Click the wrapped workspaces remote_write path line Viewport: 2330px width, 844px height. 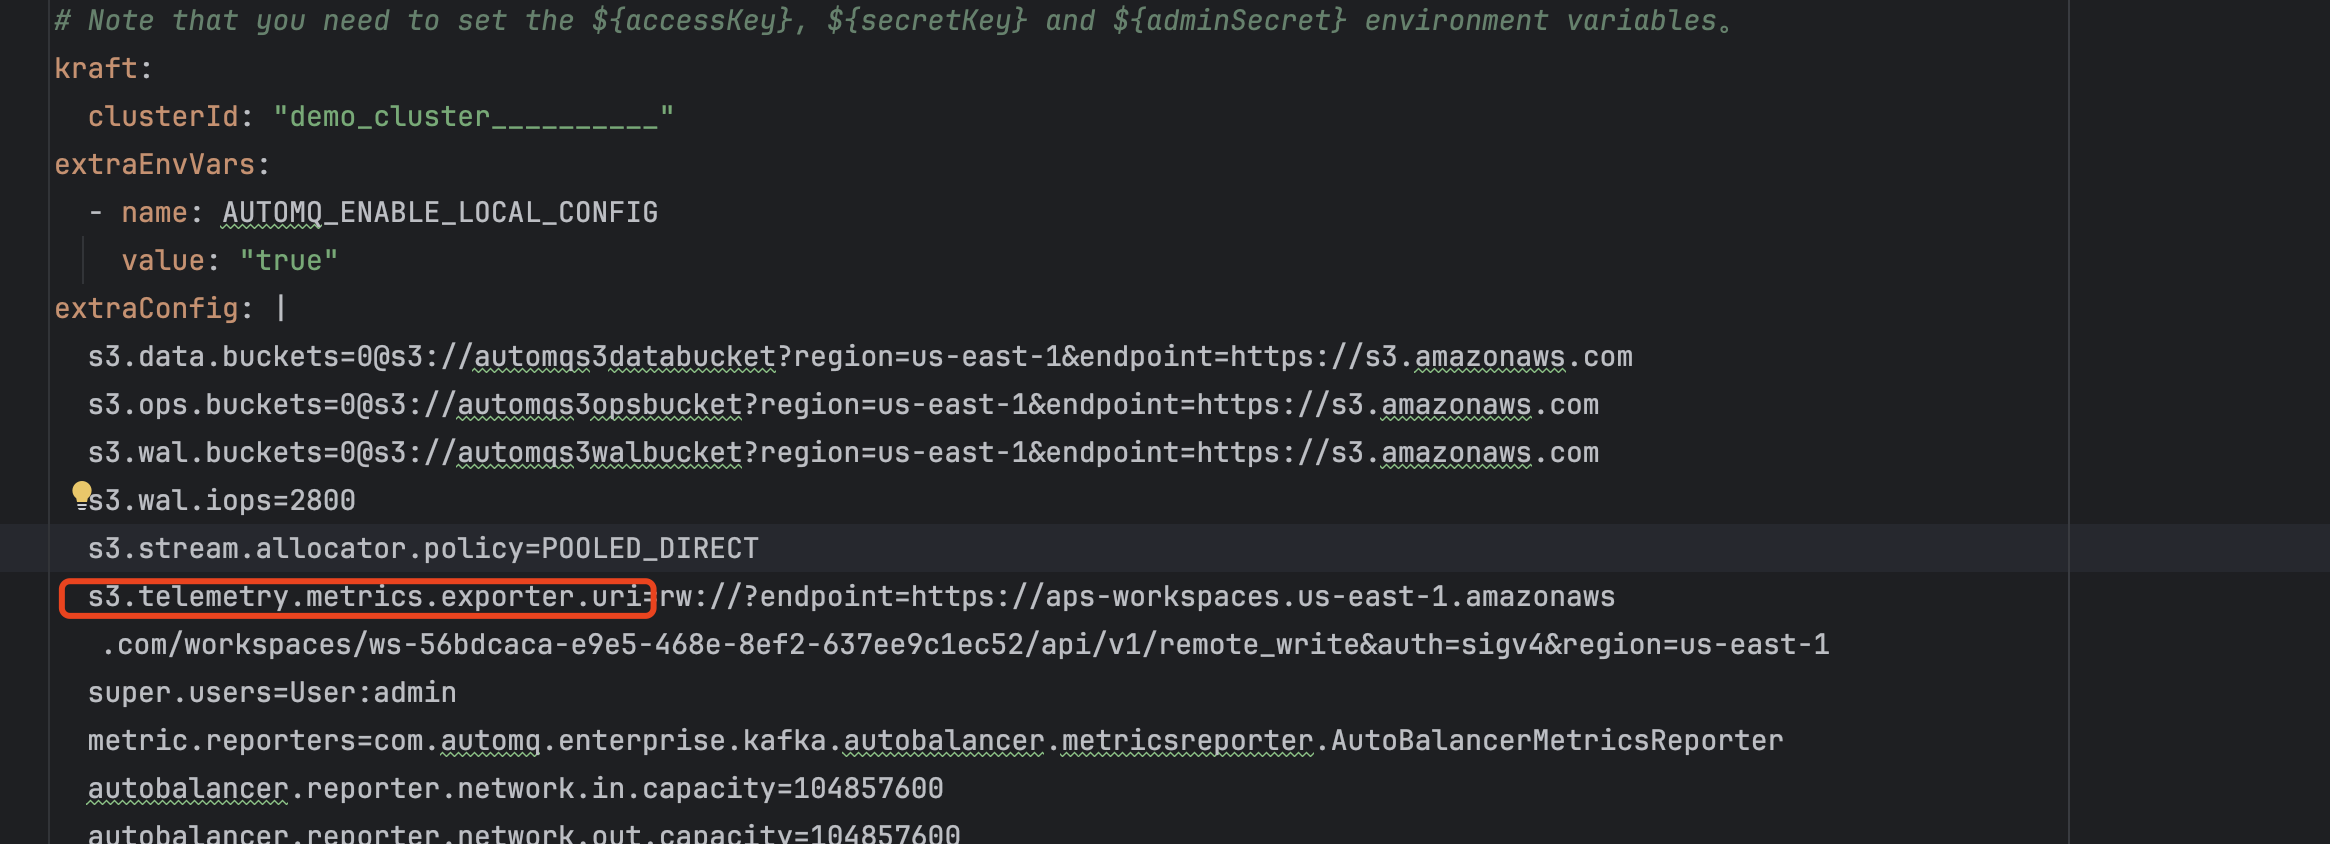click(966, 645)
